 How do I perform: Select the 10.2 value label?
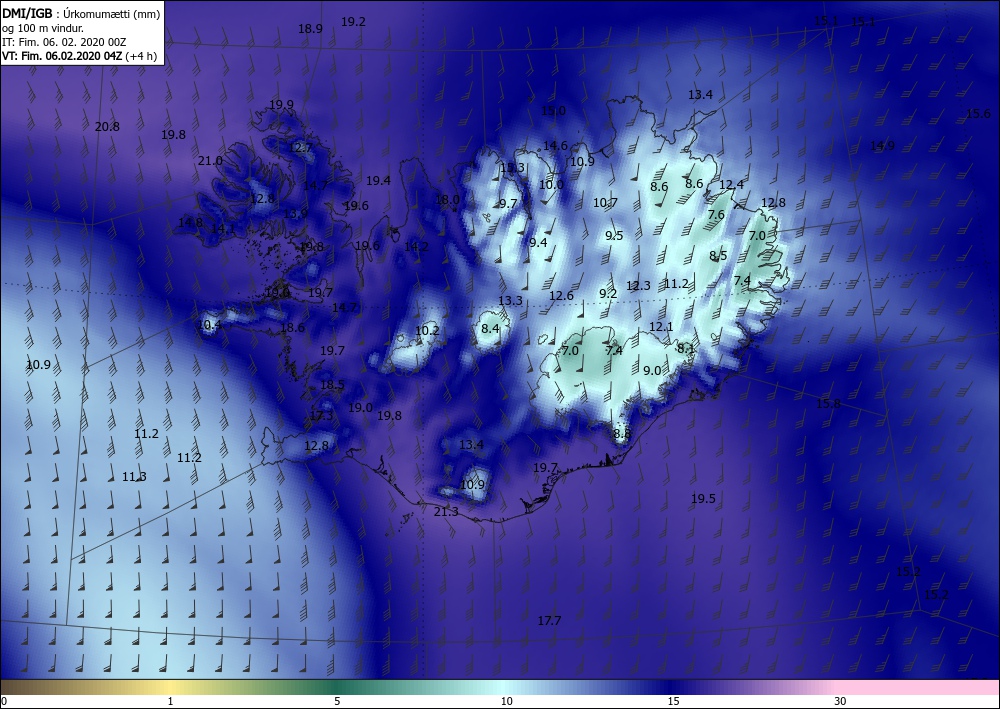click(427, 330)
